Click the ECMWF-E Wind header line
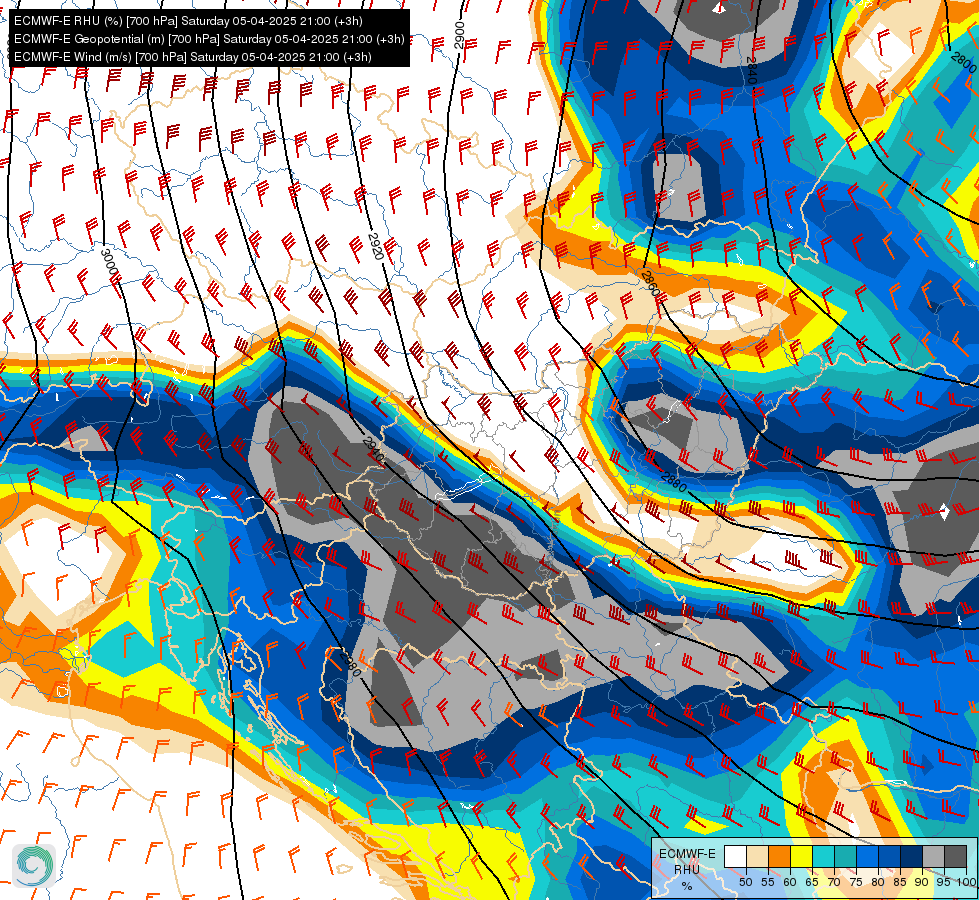Screen dimensions: 979x900 coord(193,57)
